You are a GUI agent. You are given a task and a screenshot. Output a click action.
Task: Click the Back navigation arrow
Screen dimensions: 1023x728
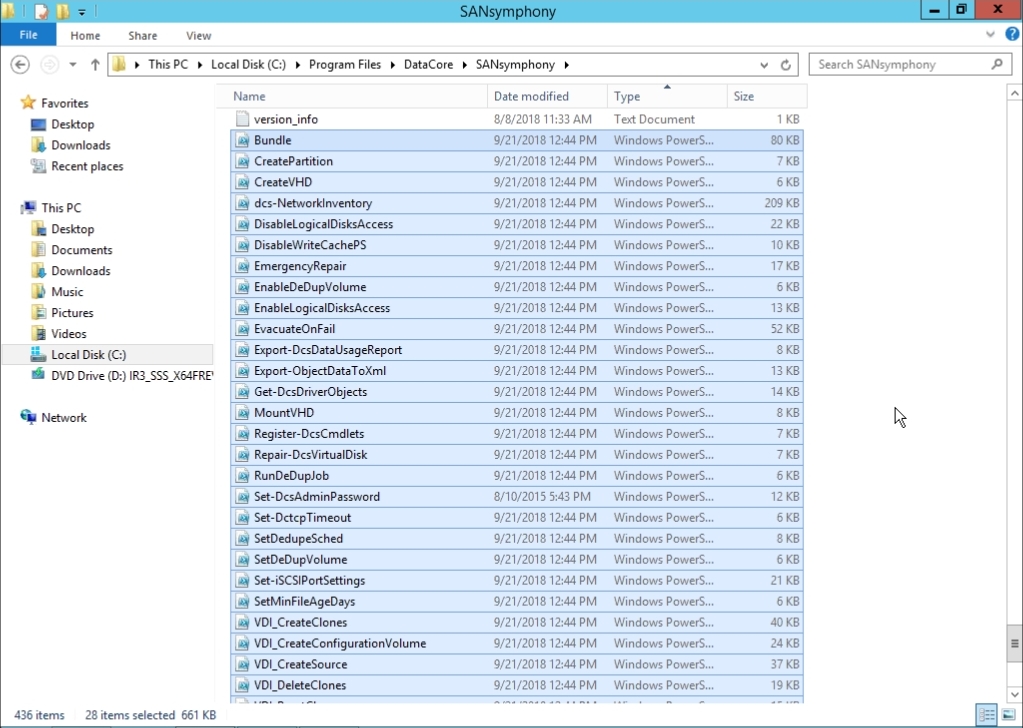(x=20, y=65)
